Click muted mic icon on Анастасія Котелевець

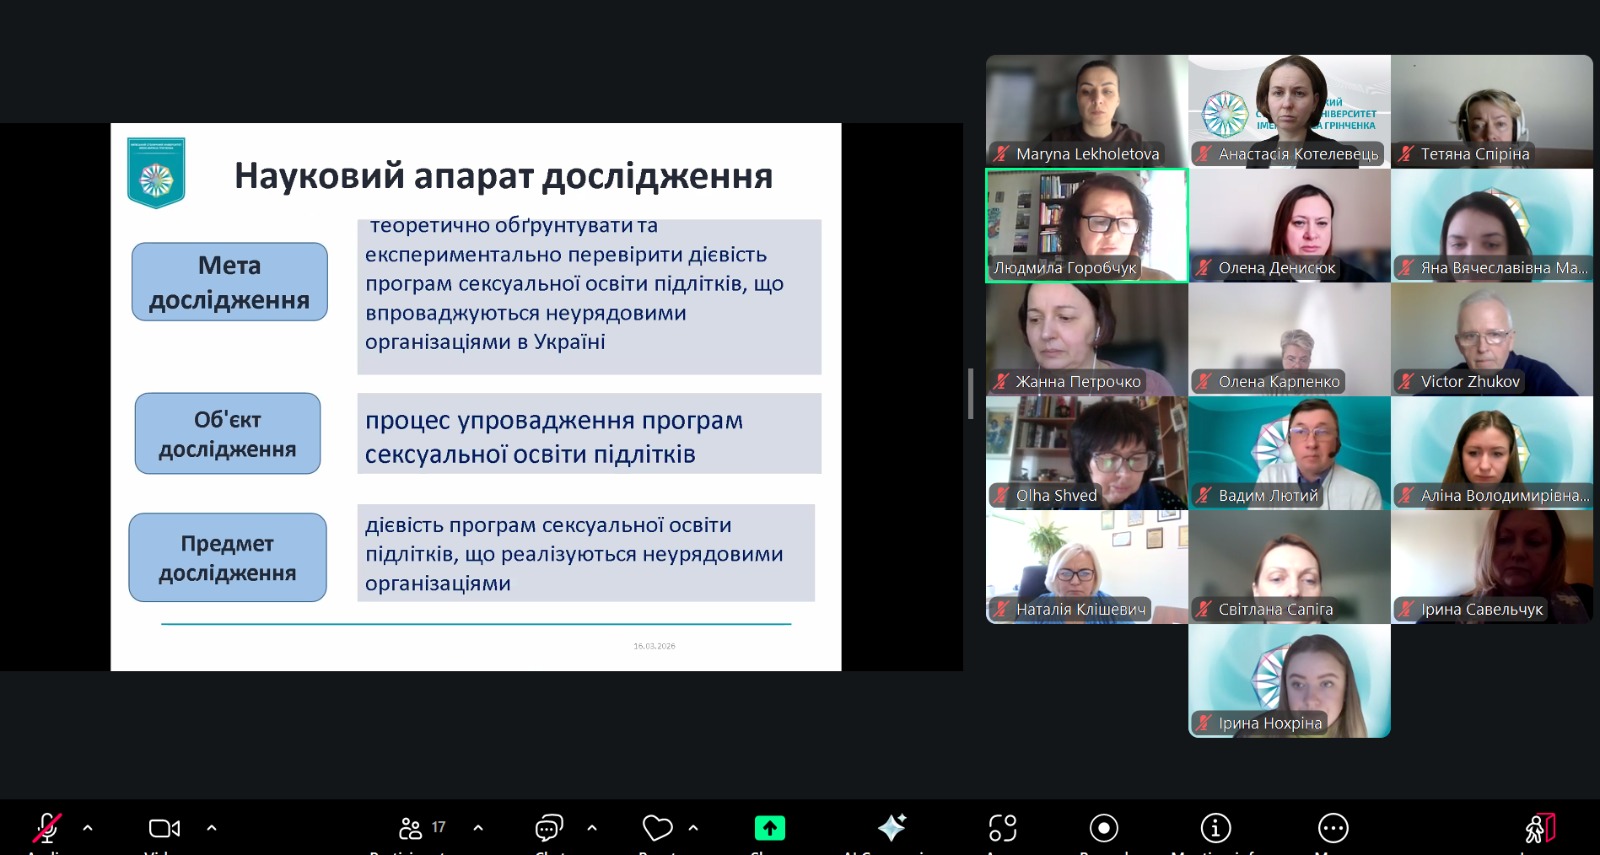pyautogui.click(x=1204, y=154)
